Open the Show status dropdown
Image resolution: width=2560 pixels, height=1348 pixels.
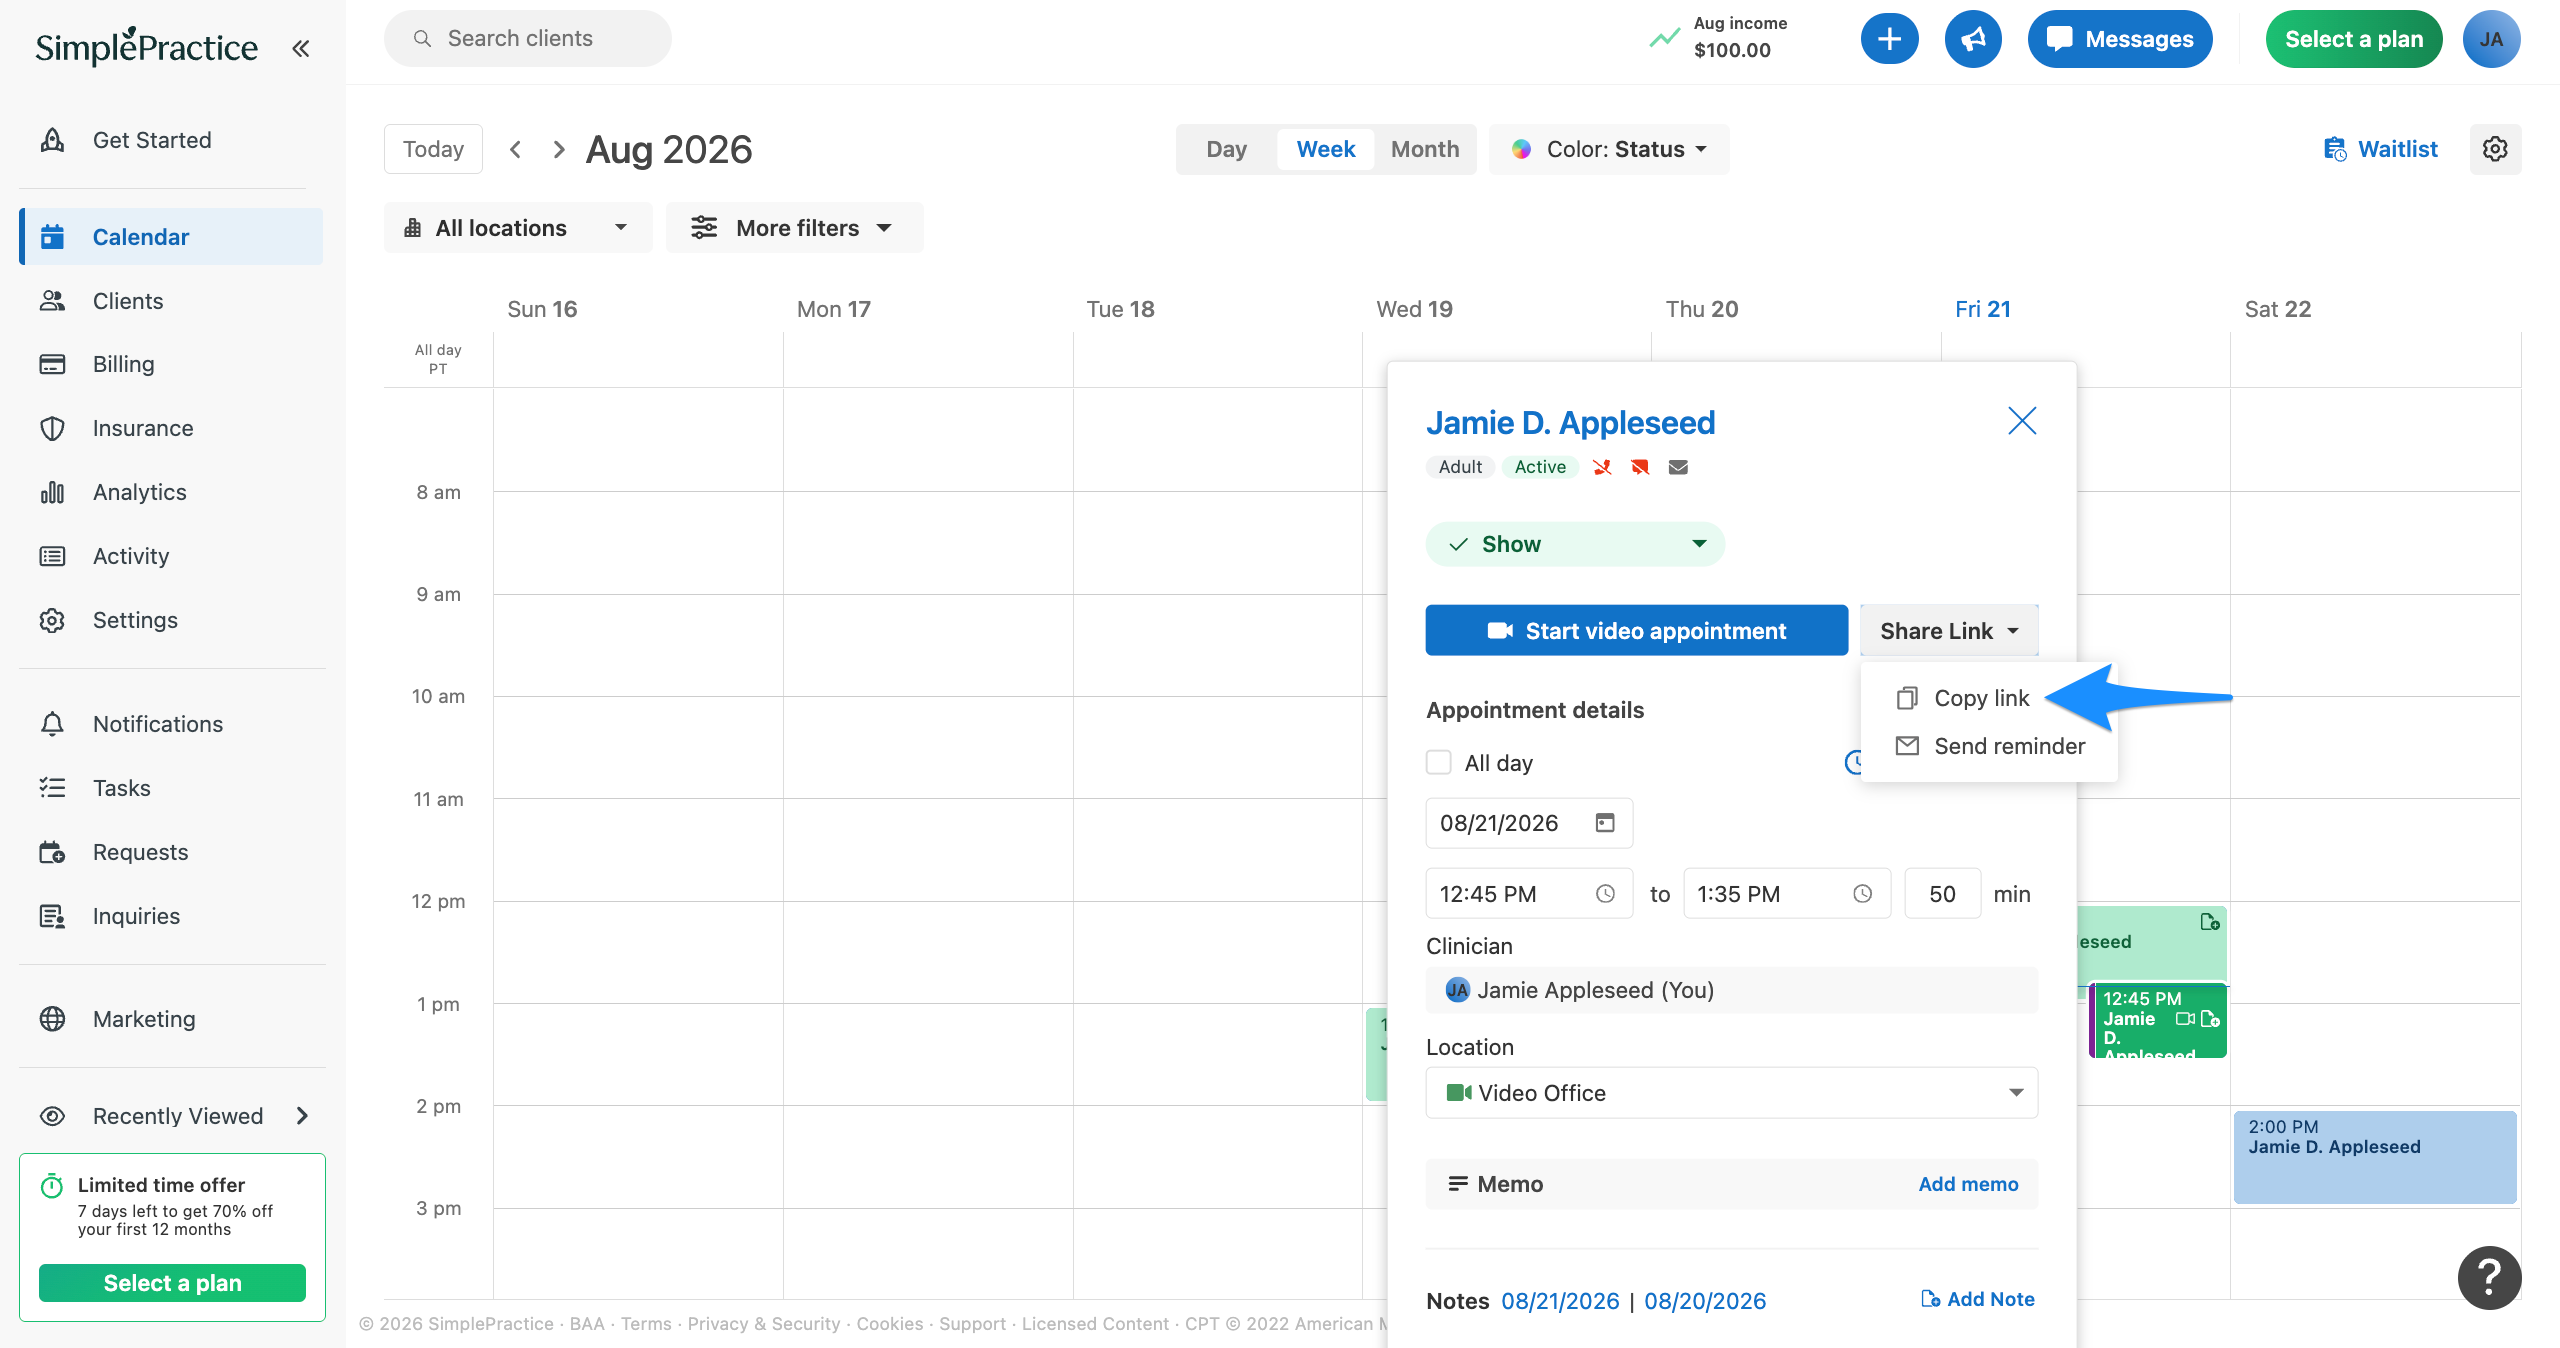coord(1575,544)
